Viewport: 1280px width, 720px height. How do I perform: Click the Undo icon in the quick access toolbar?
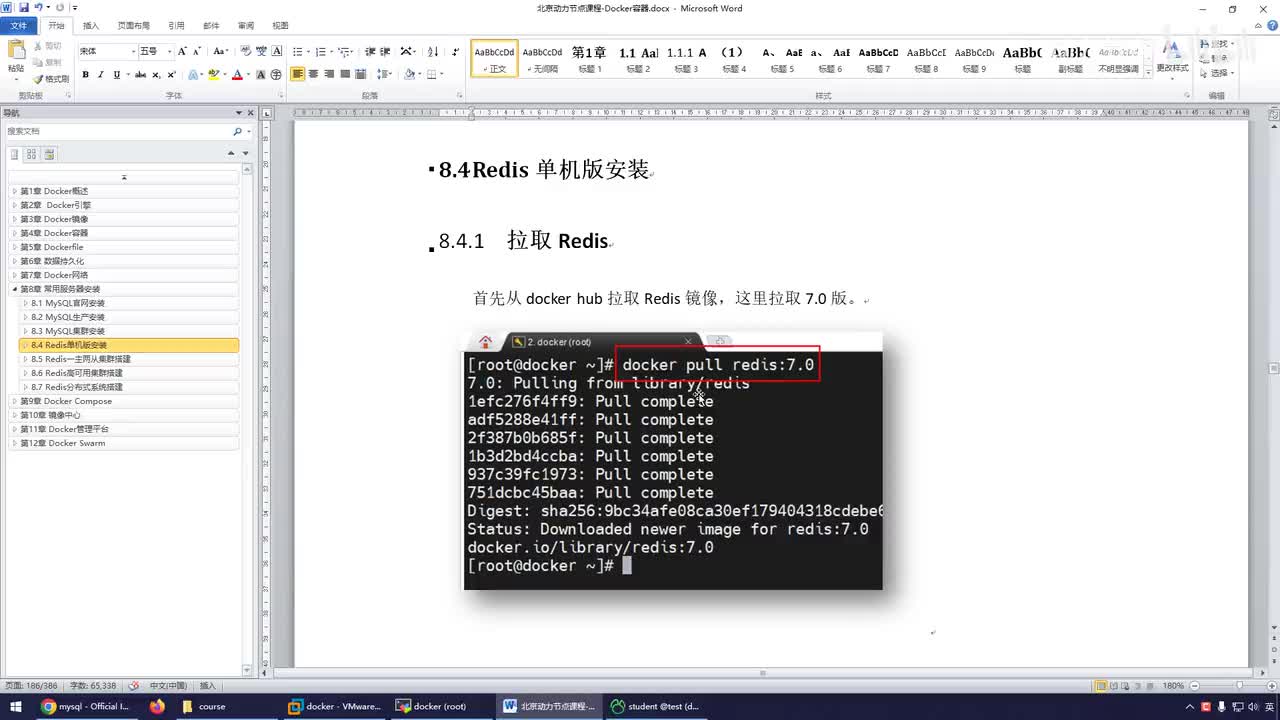[38, 8]
